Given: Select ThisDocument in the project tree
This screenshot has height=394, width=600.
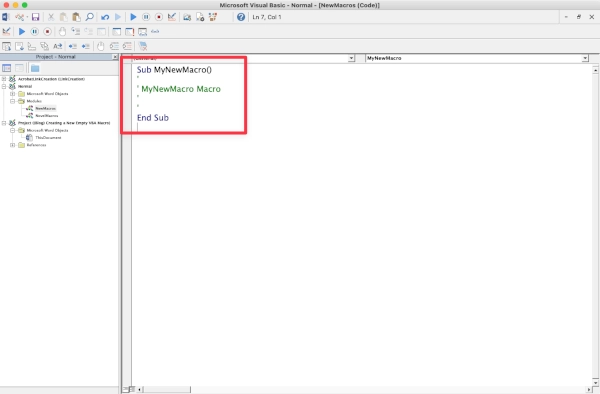Looking at the screenshot, I should [48, 138].
